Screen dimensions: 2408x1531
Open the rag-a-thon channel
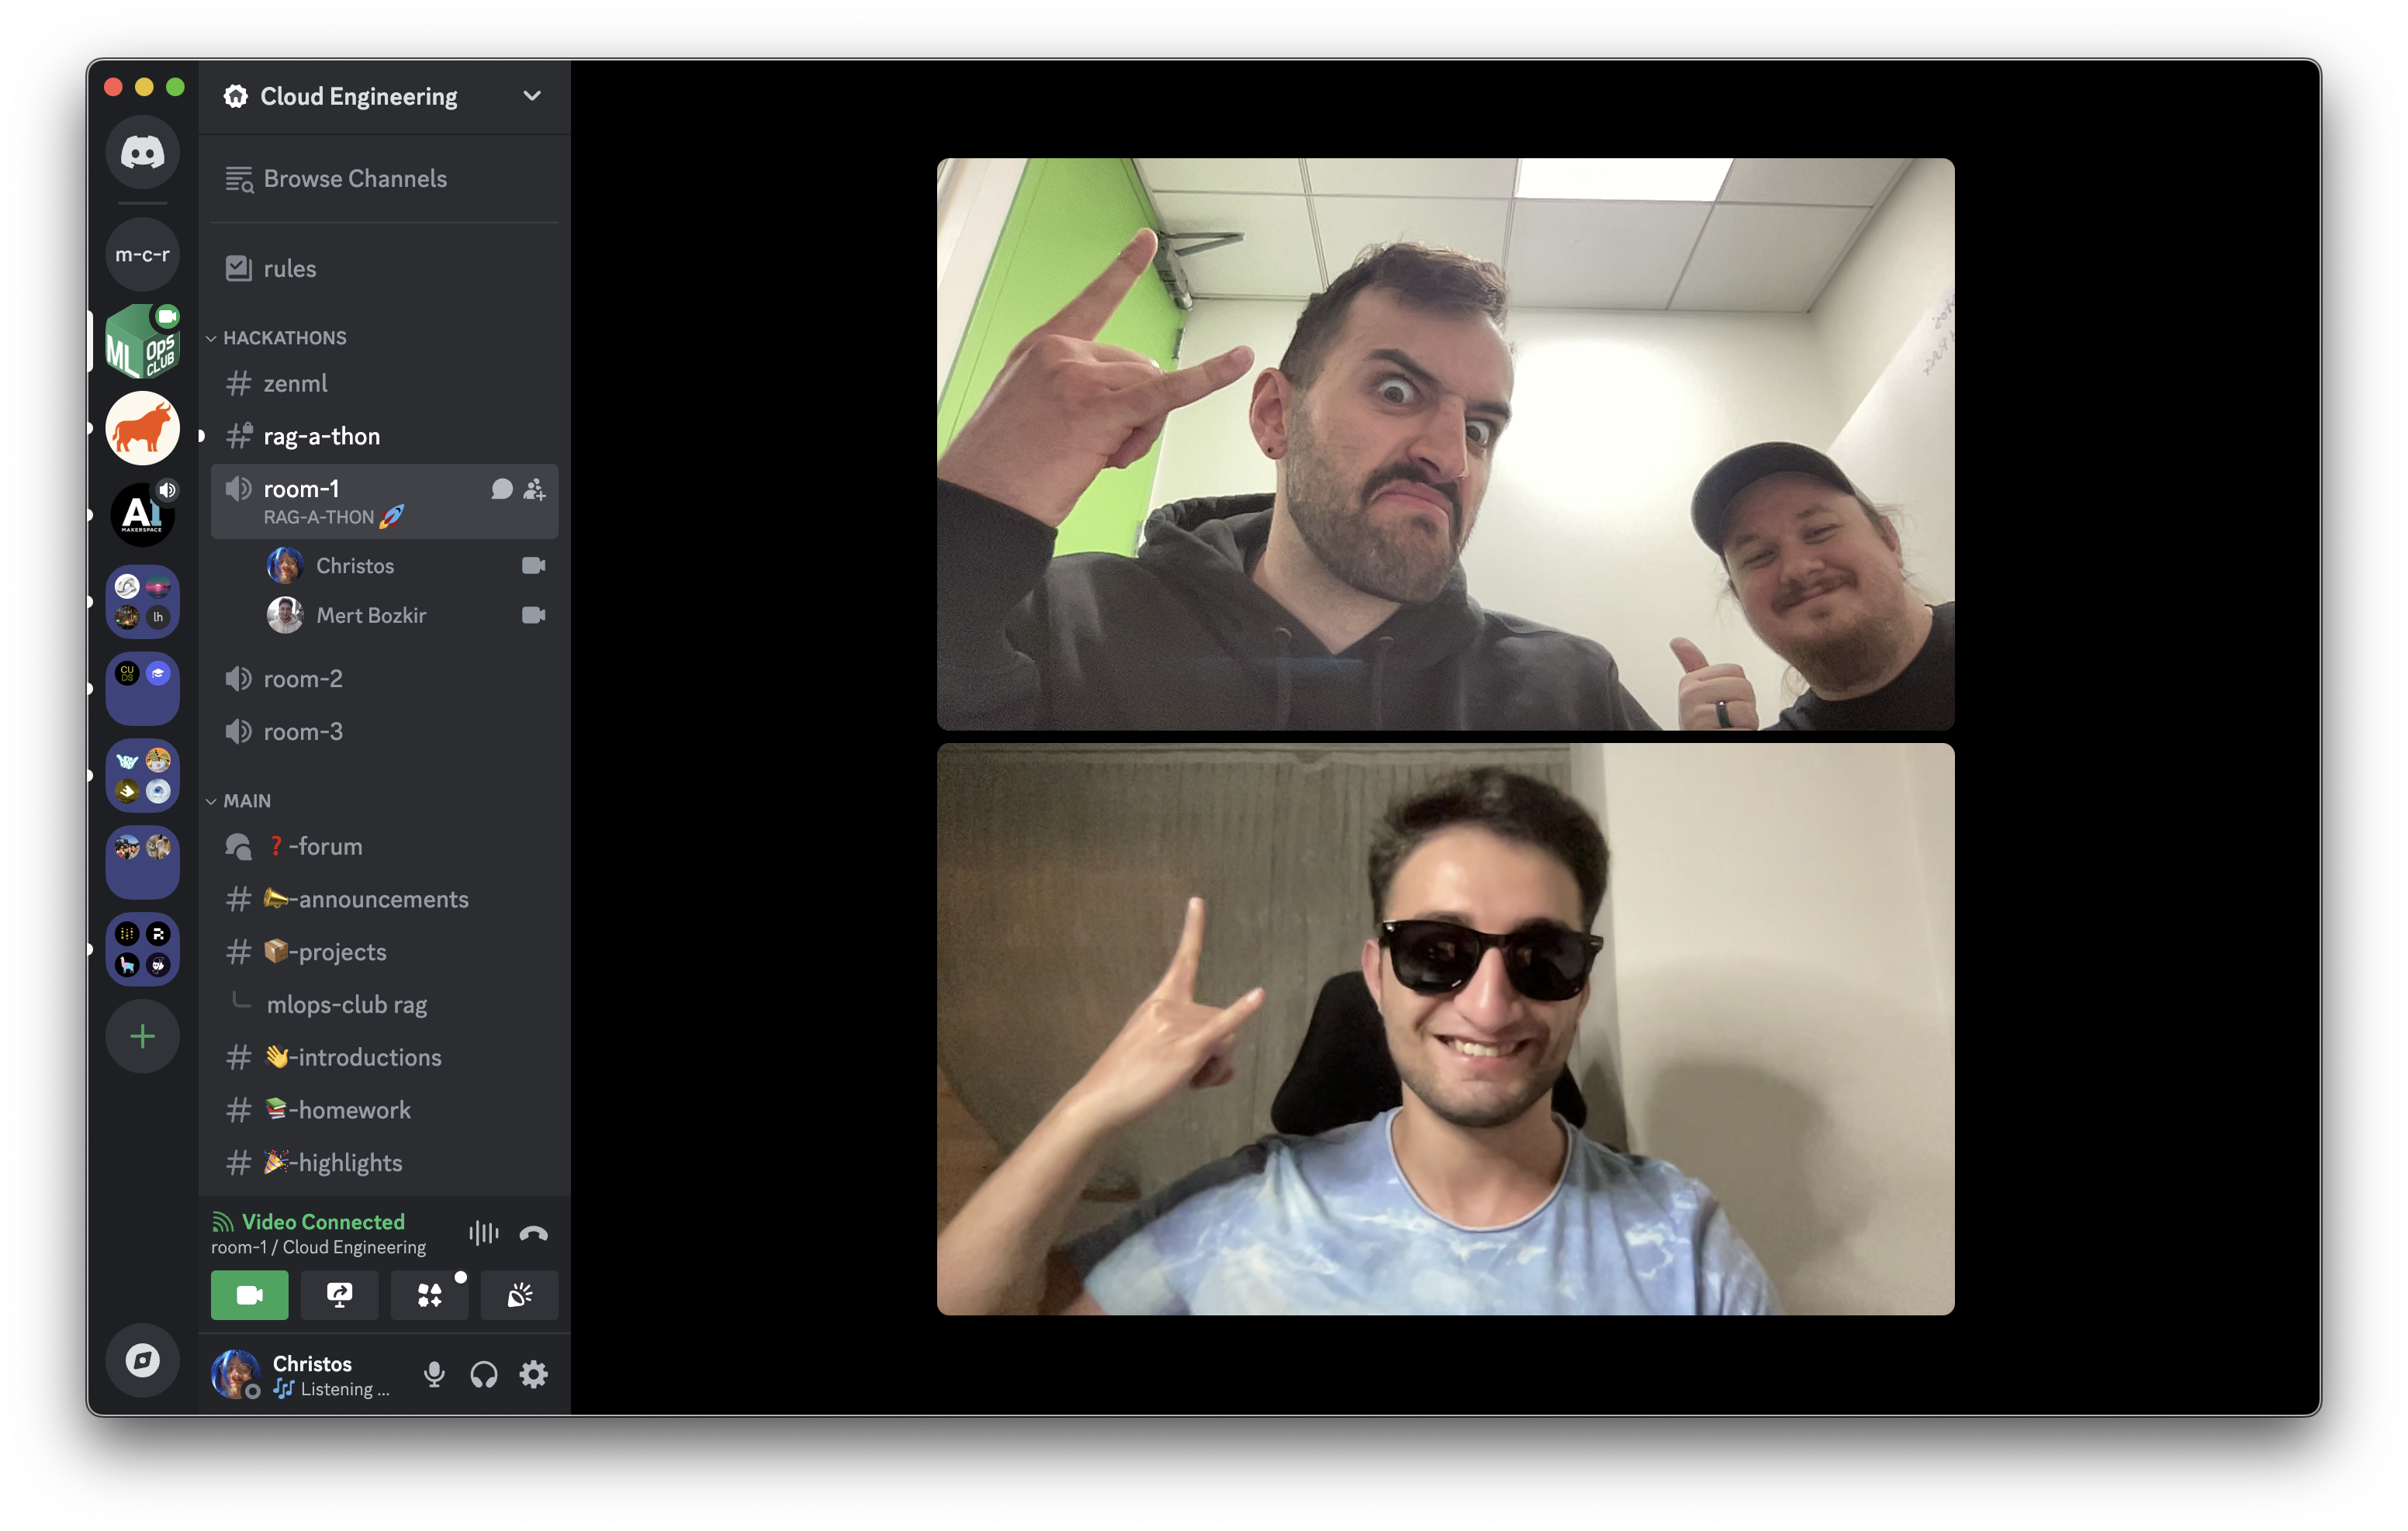pos(321,436)
